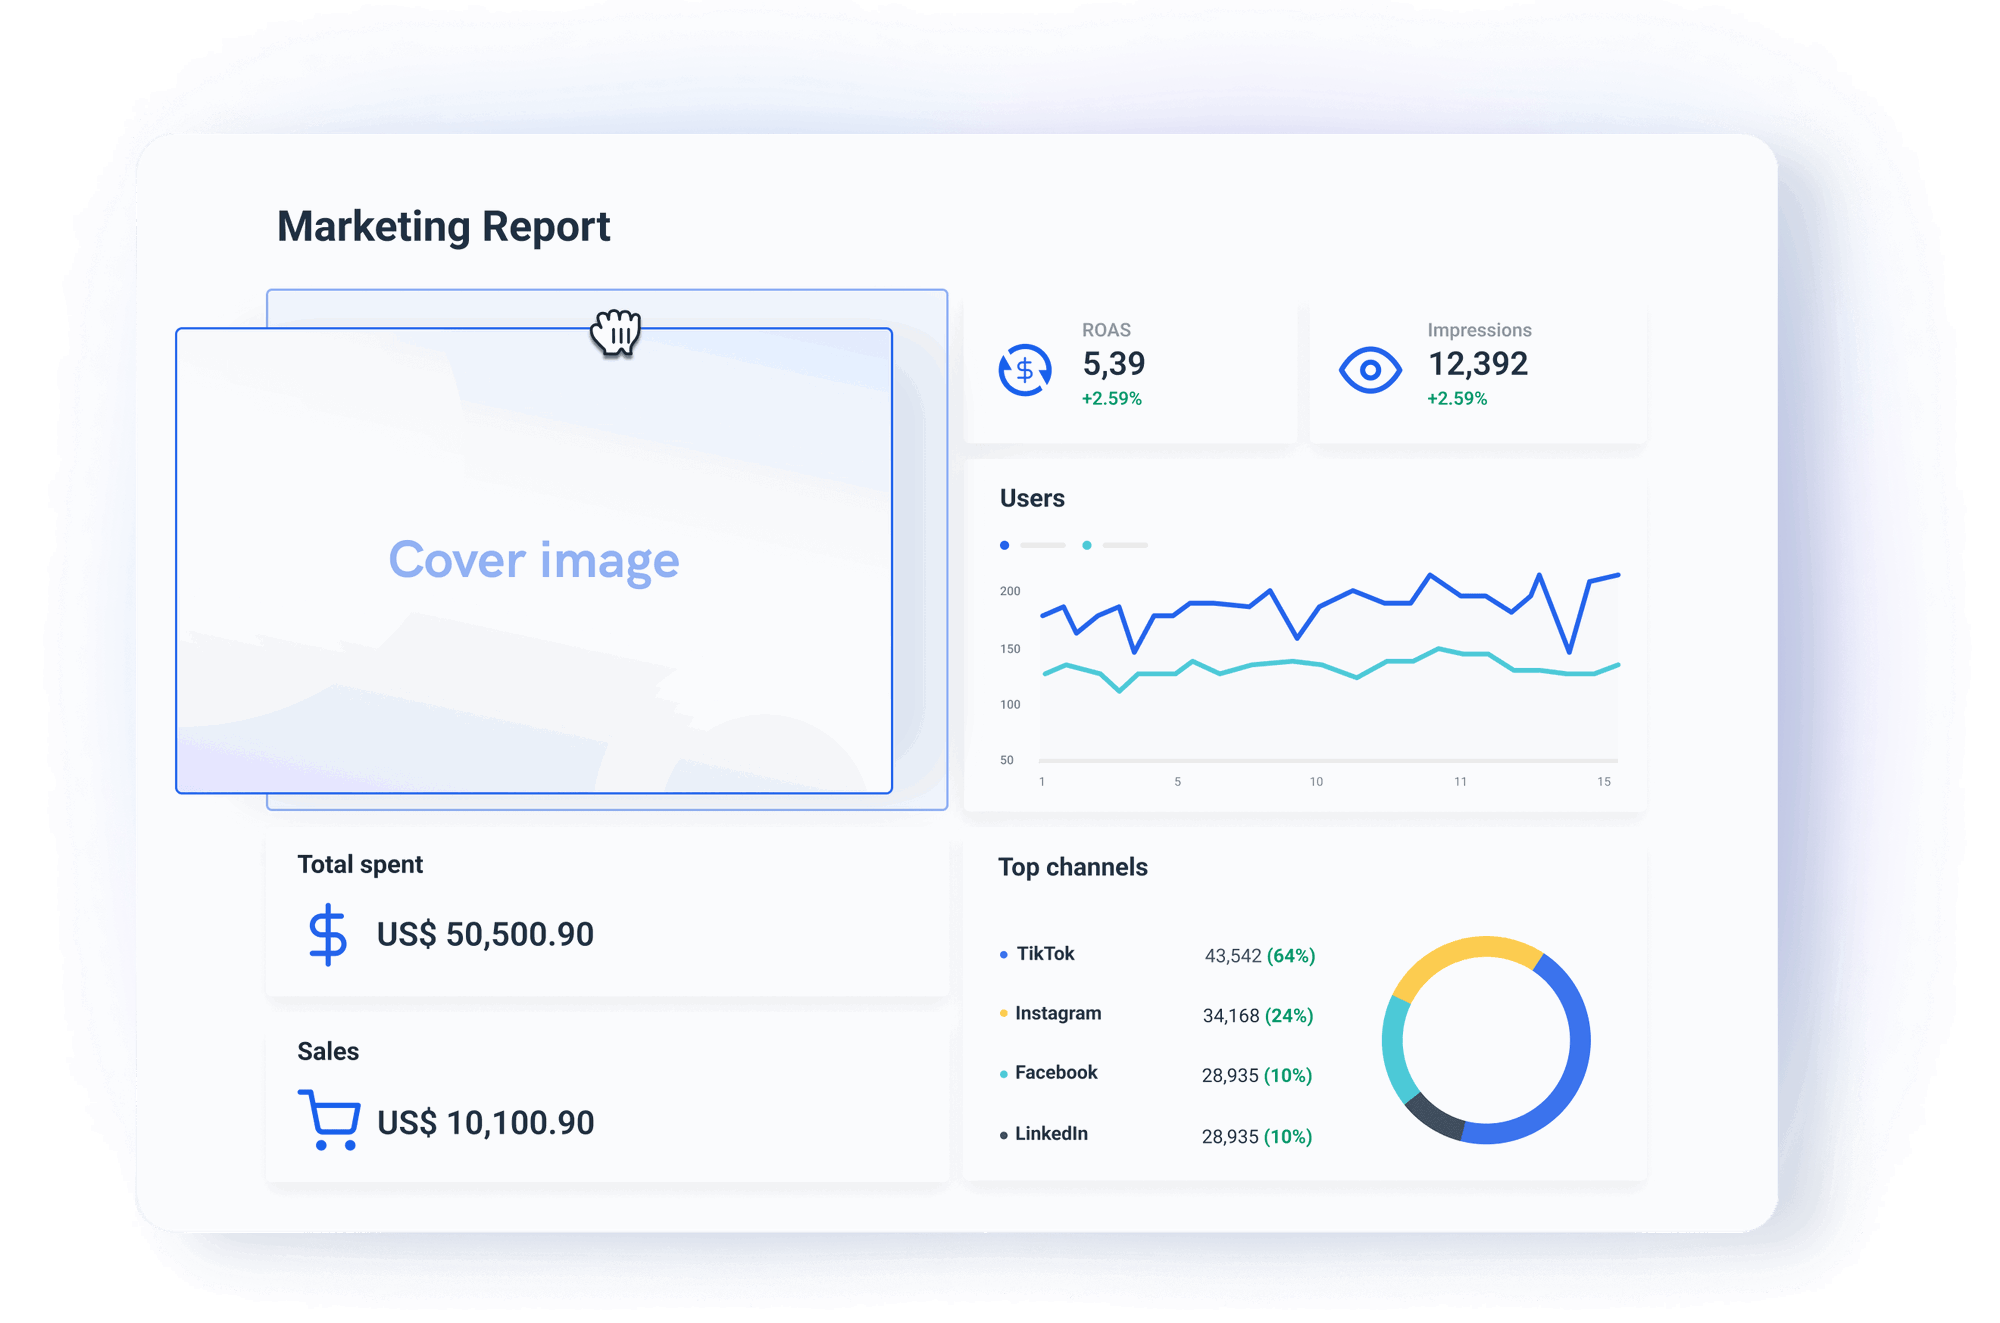Toggle the blue series in the Users chart legend

1004,544
